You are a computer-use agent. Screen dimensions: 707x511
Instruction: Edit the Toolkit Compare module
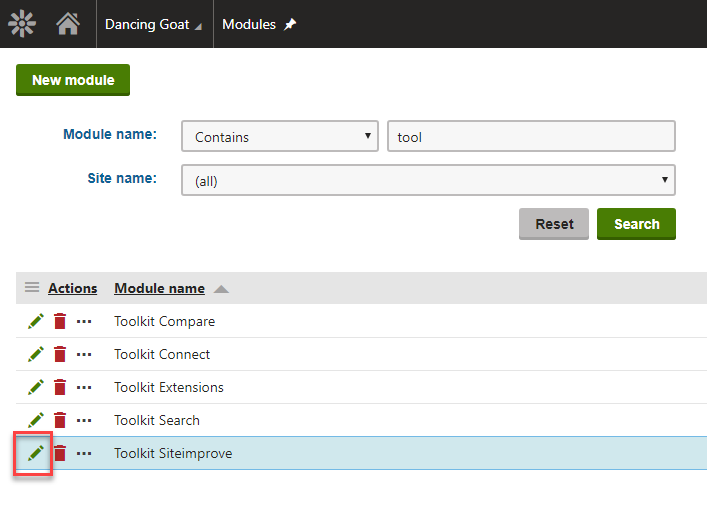click(35, 321)
